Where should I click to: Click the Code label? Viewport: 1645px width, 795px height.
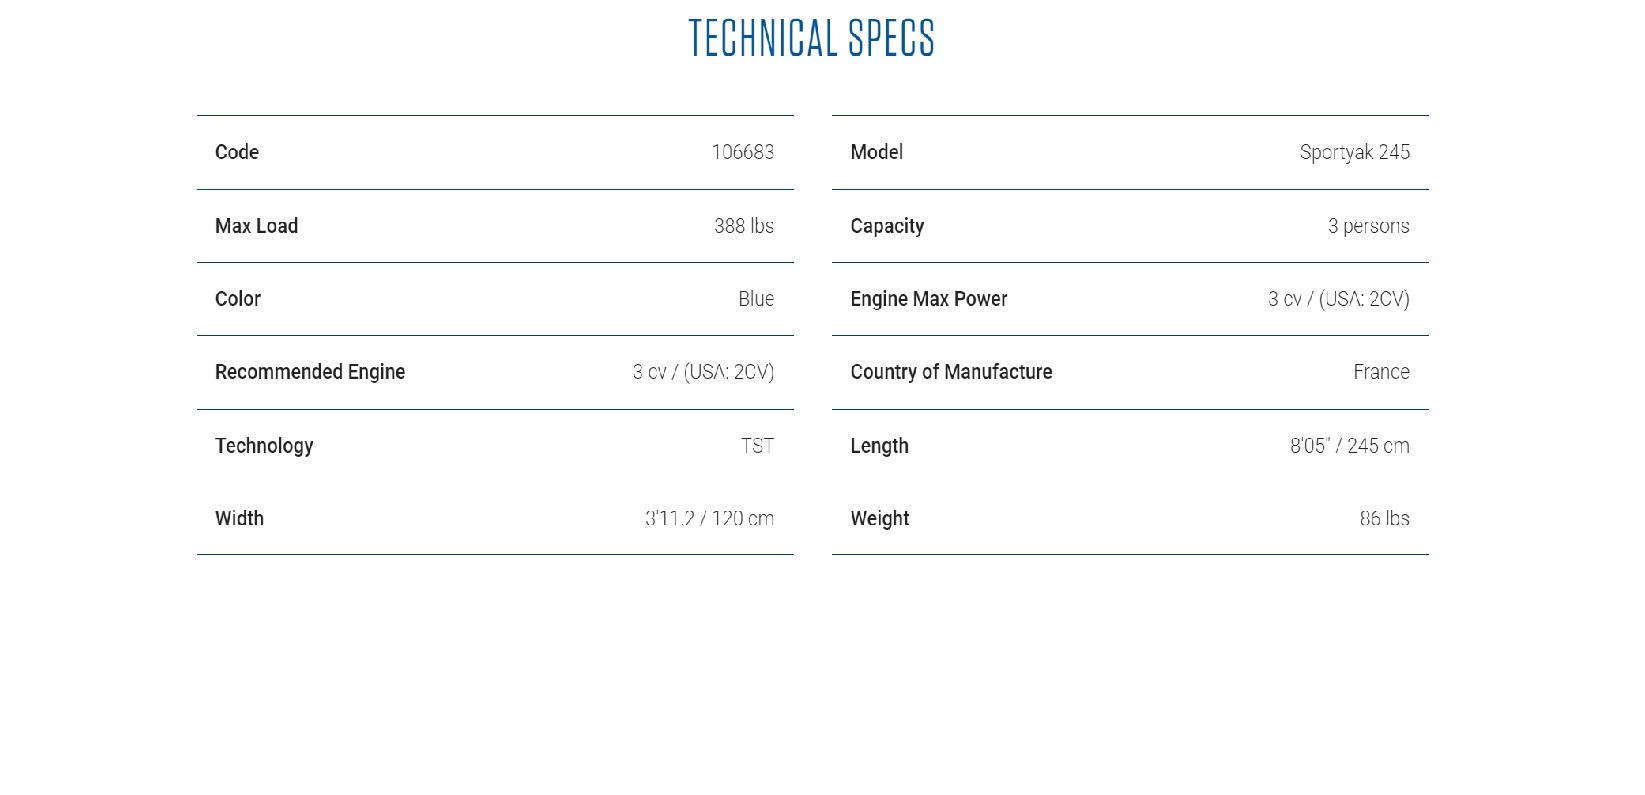coord(237,152)
